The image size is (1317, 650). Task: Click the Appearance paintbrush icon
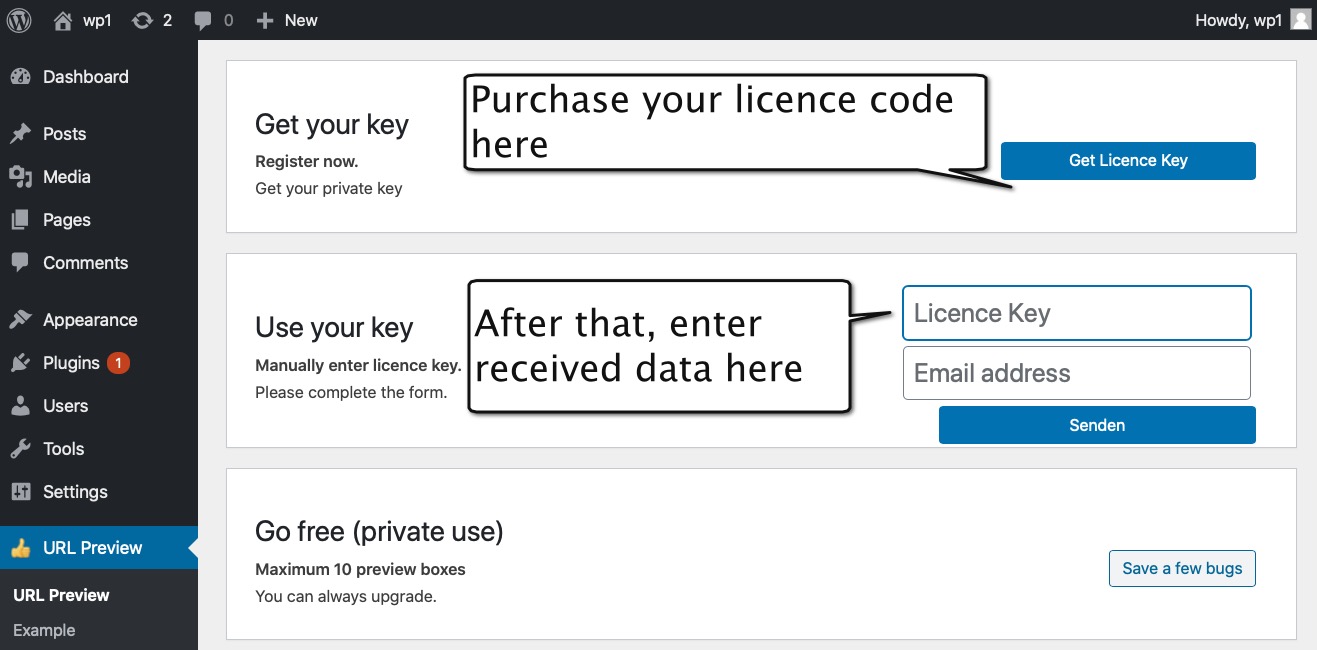tap(20, 320)
